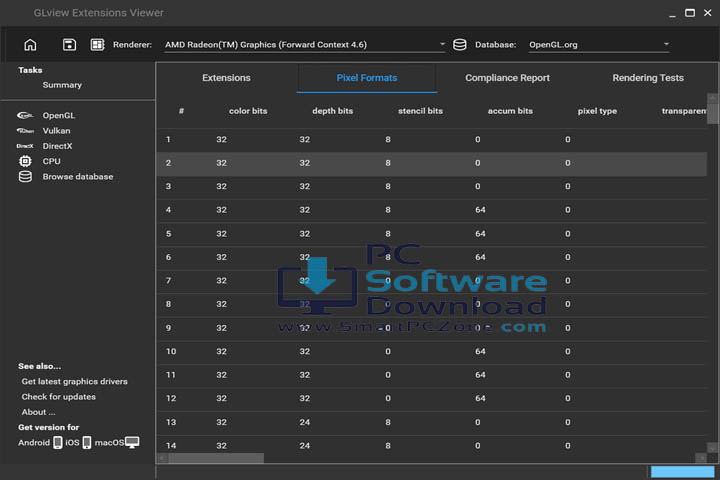Click the vertical scrollbar thumb of the table

coord(712,113)
